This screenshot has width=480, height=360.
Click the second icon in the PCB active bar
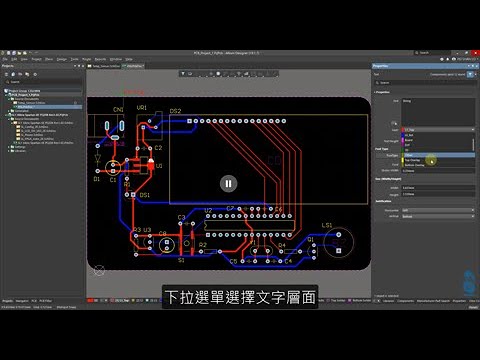click(x=190, y=74)
